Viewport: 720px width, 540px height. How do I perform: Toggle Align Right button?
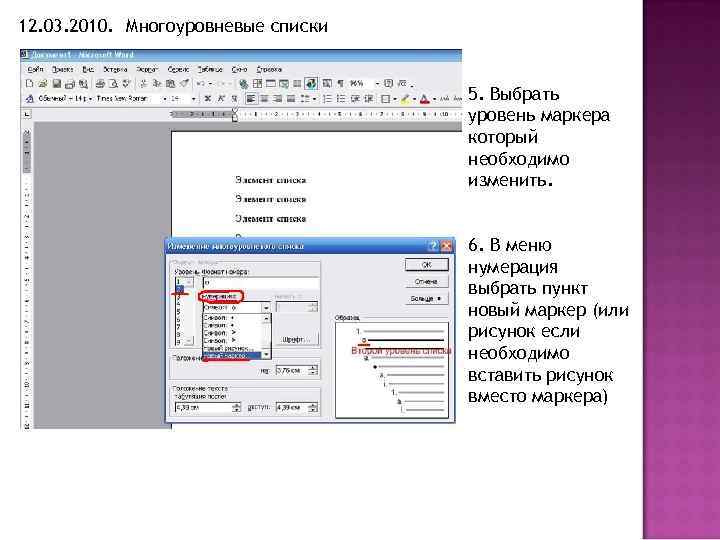coord(277,99)
